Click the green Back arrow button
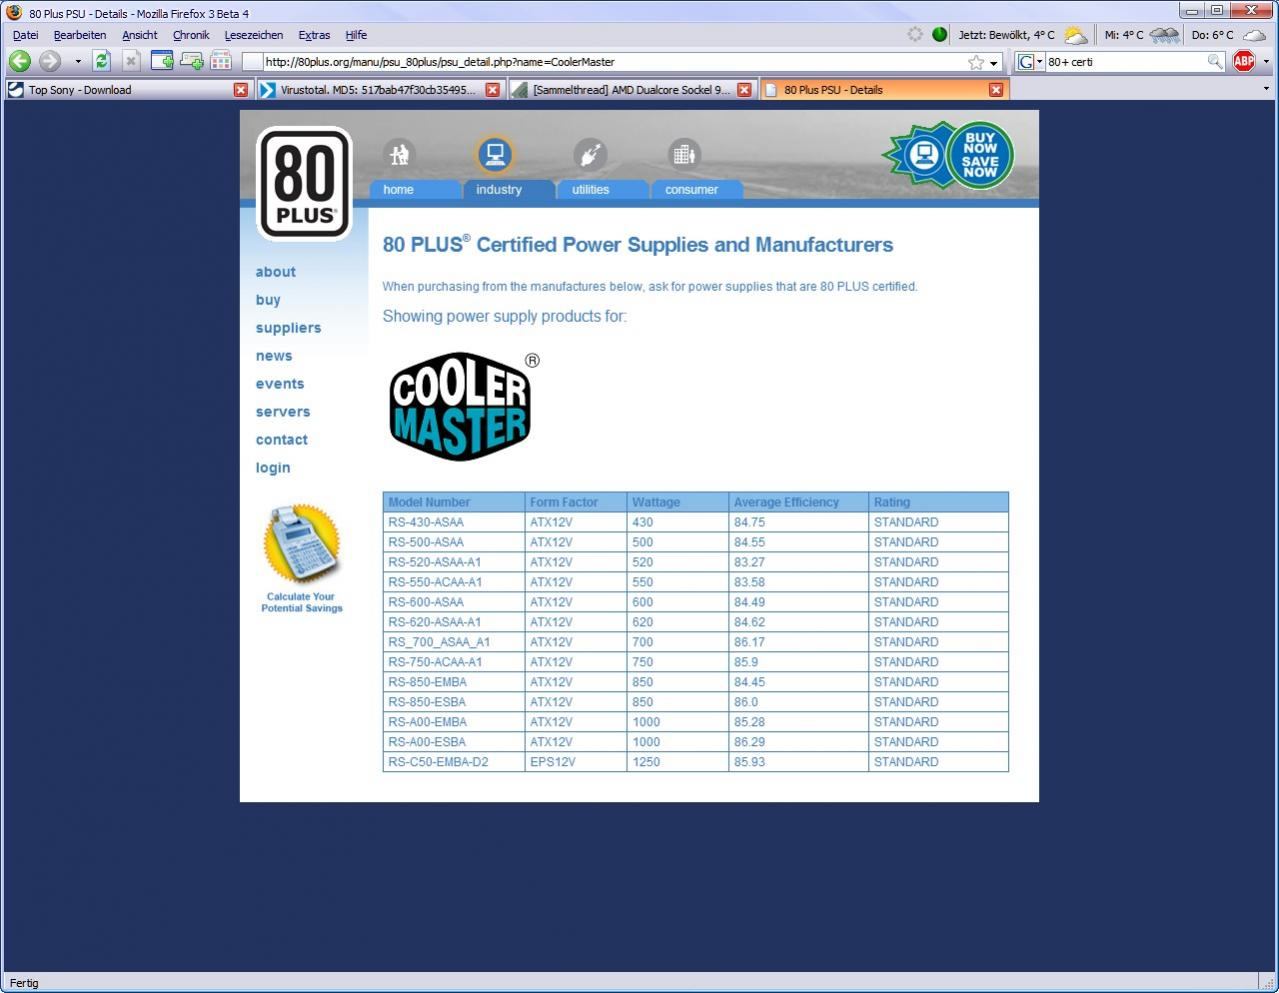The width and height of the screenshot is (1279, 993). (19, 61)
